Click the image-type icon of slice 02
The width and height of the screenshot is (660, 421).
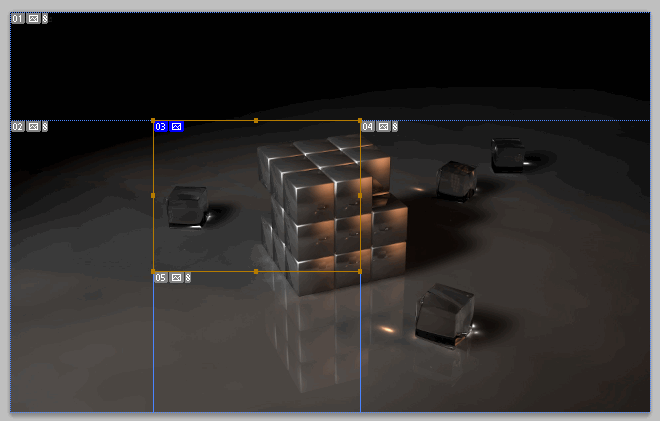point(33,127)
